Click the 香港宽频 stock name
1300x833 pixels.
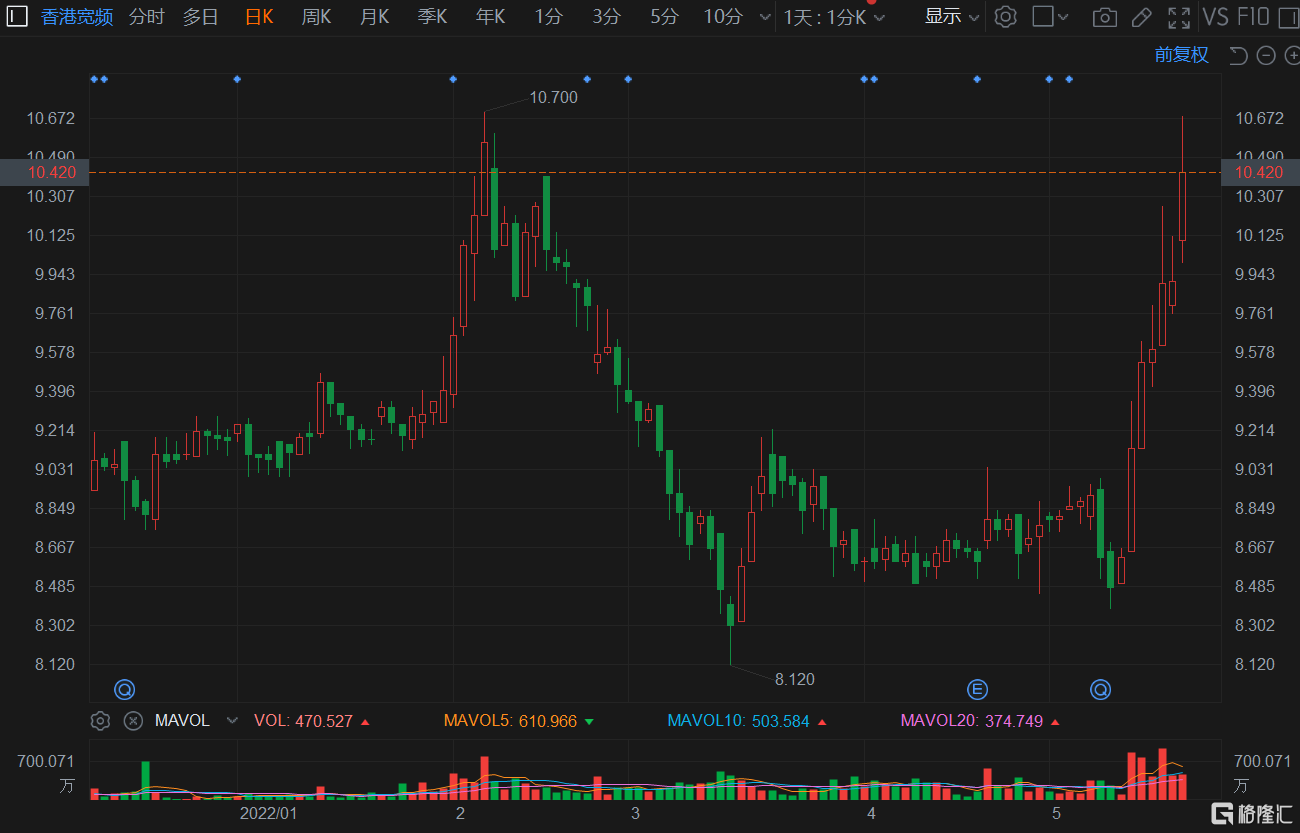click(77, 17)
